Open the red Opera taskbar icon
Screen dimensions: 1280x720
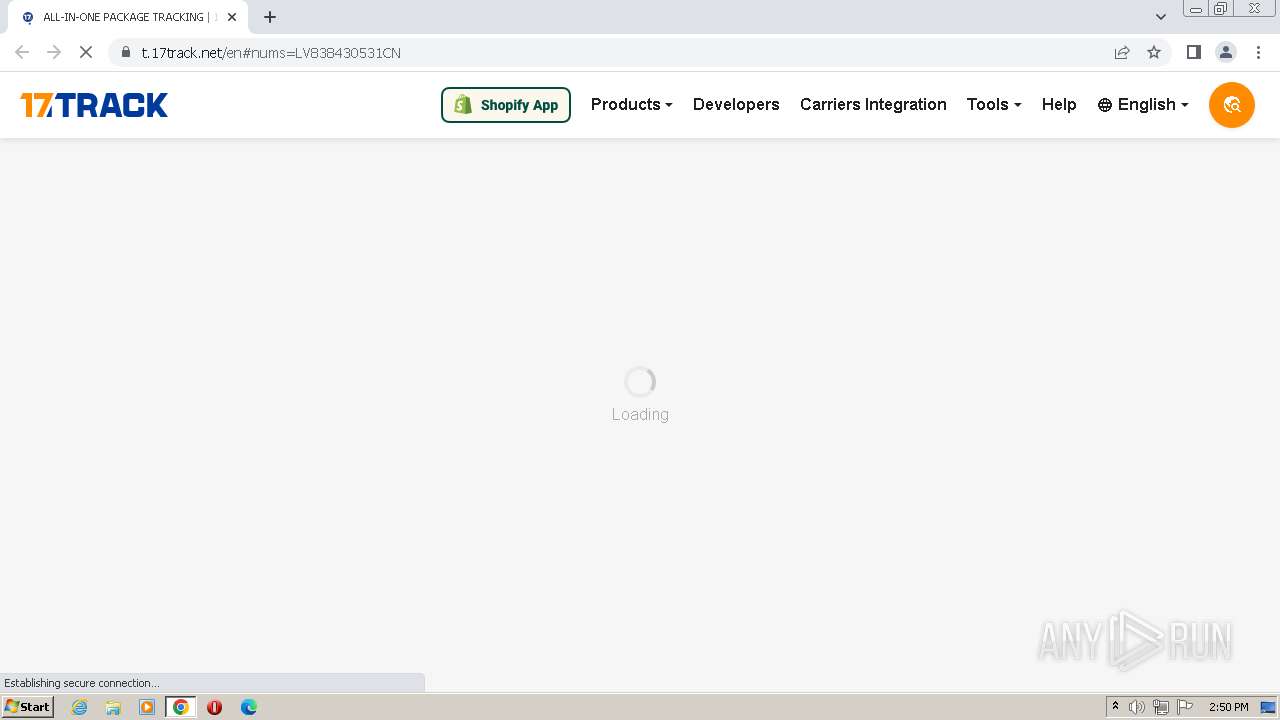click(x=214, y=707)
